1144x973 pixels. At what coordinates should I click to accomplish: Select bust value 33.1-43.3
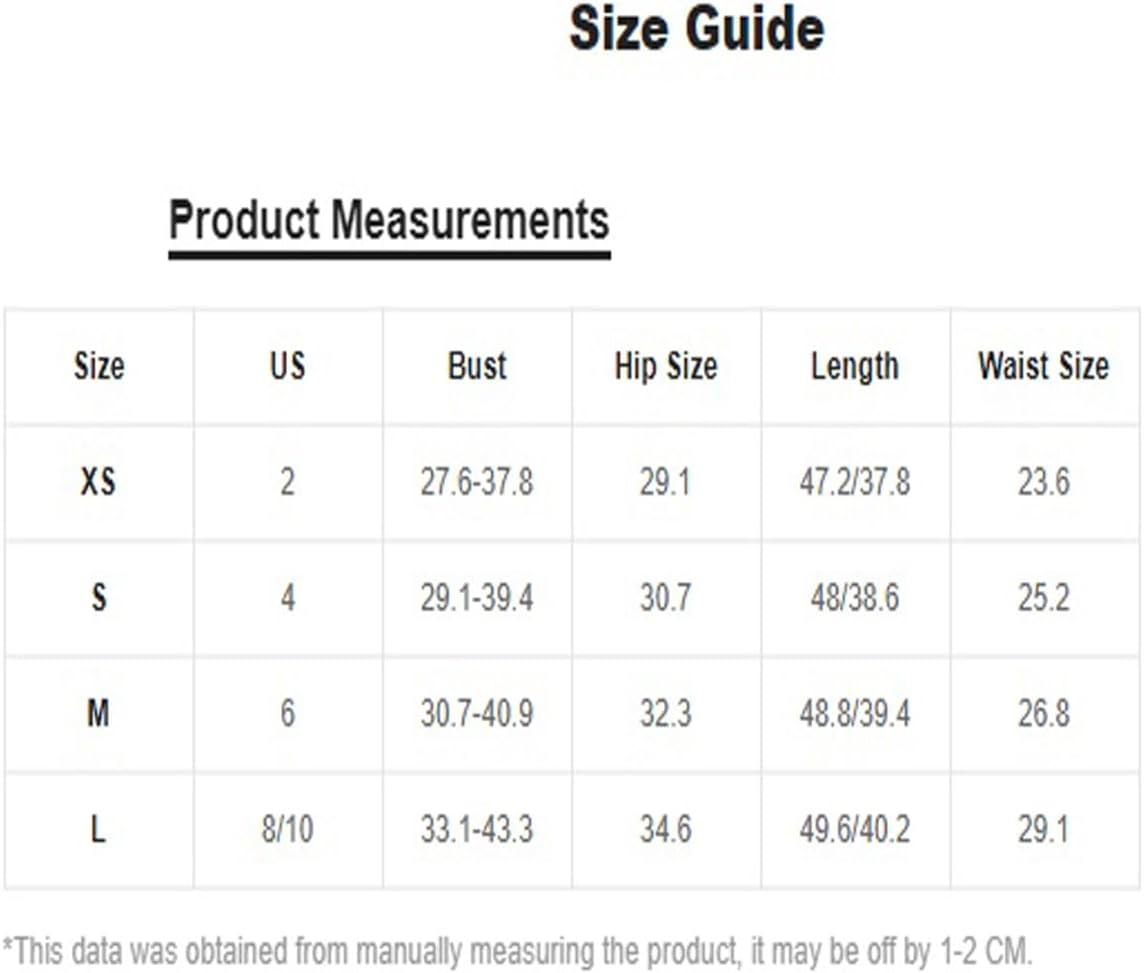coord(476,829)
